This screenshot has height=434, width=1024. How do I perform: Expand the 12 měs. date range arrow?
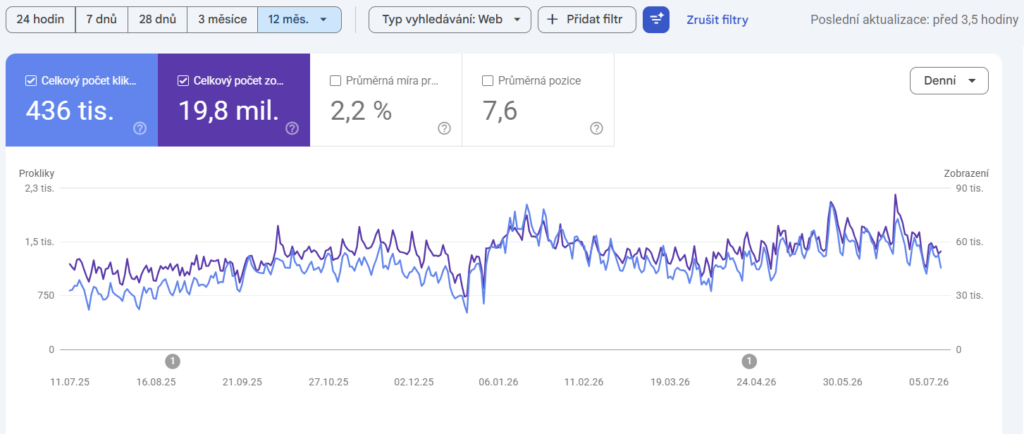pos(323,20)
